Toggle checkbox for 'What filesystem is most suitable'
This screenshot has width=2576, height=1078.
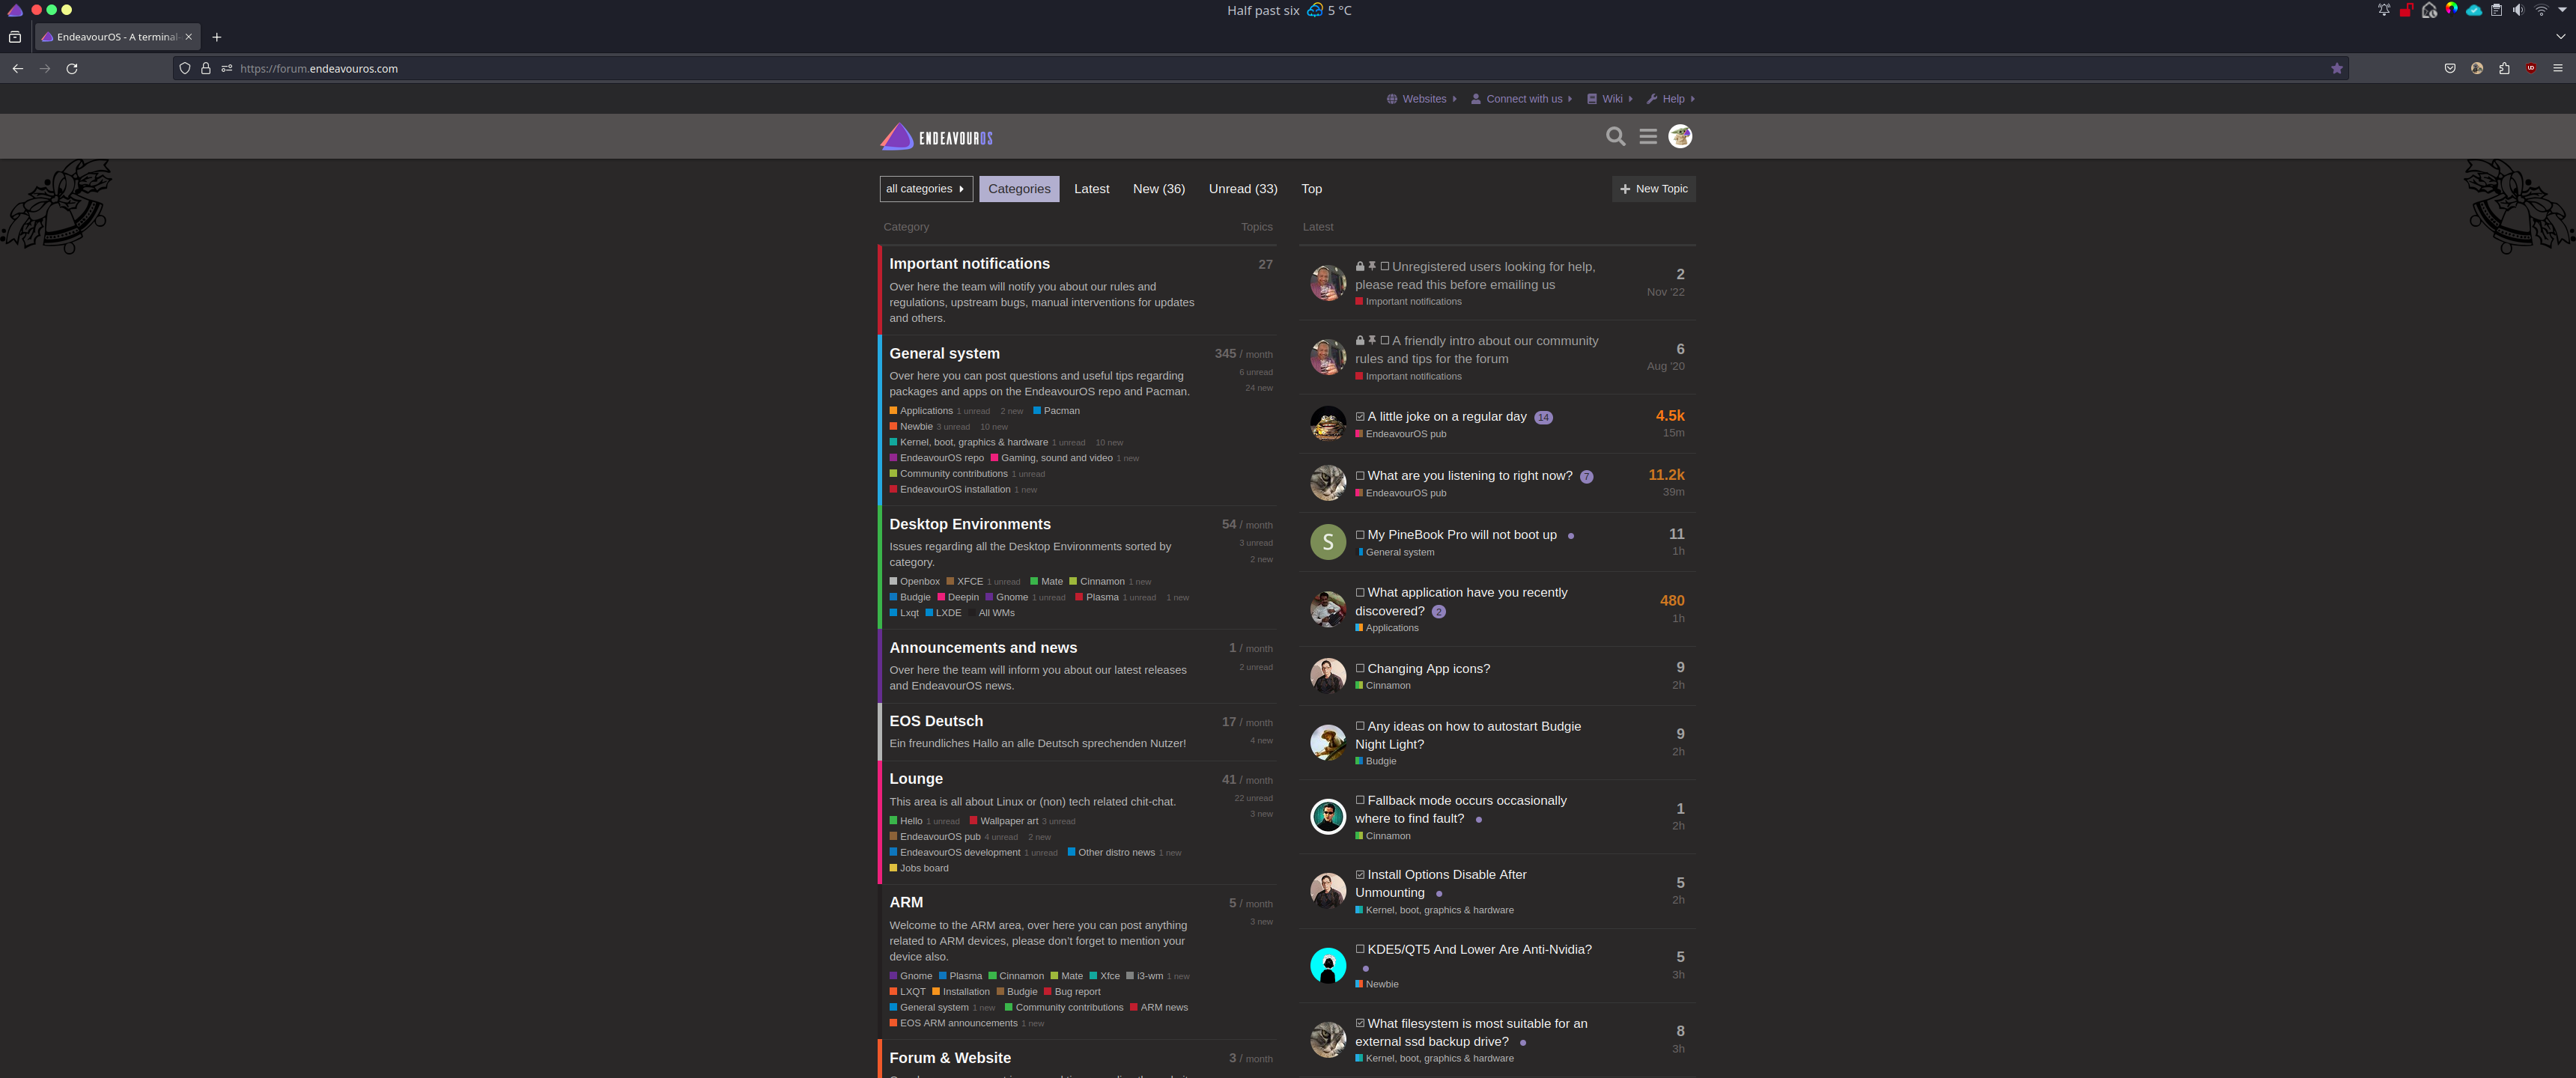[1360, 1023]
